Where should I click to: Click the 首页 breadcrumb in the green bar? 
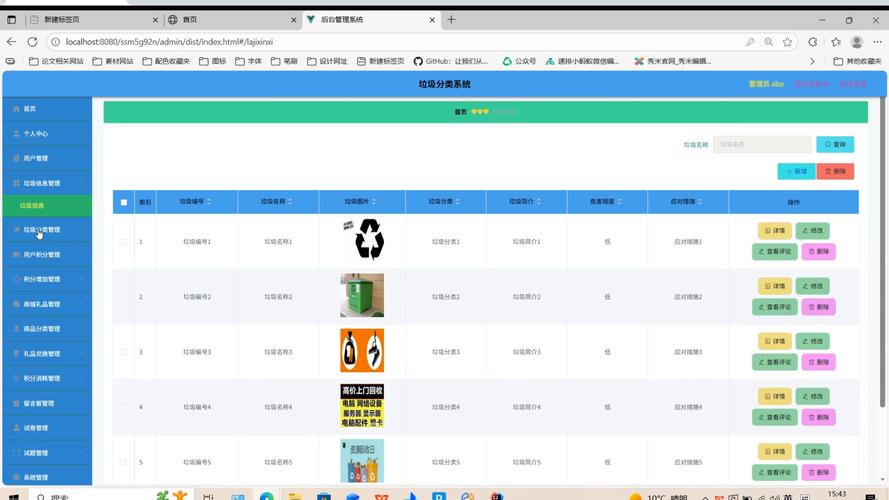coord(460,112)
